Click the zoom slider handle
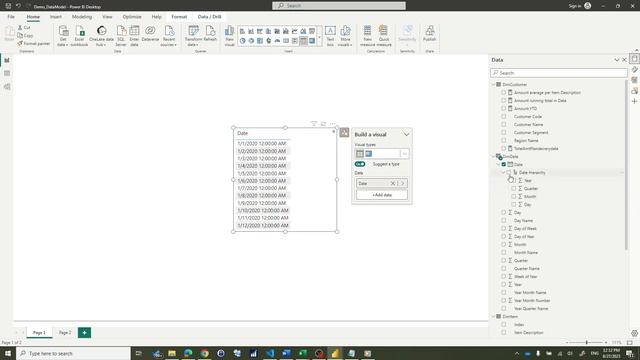 click(x=587, y=342)
